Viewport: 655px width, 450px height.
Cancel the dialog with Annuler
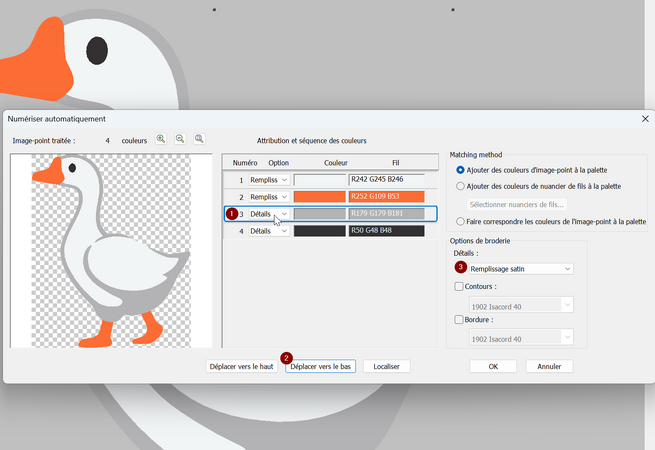pos(549,367)
